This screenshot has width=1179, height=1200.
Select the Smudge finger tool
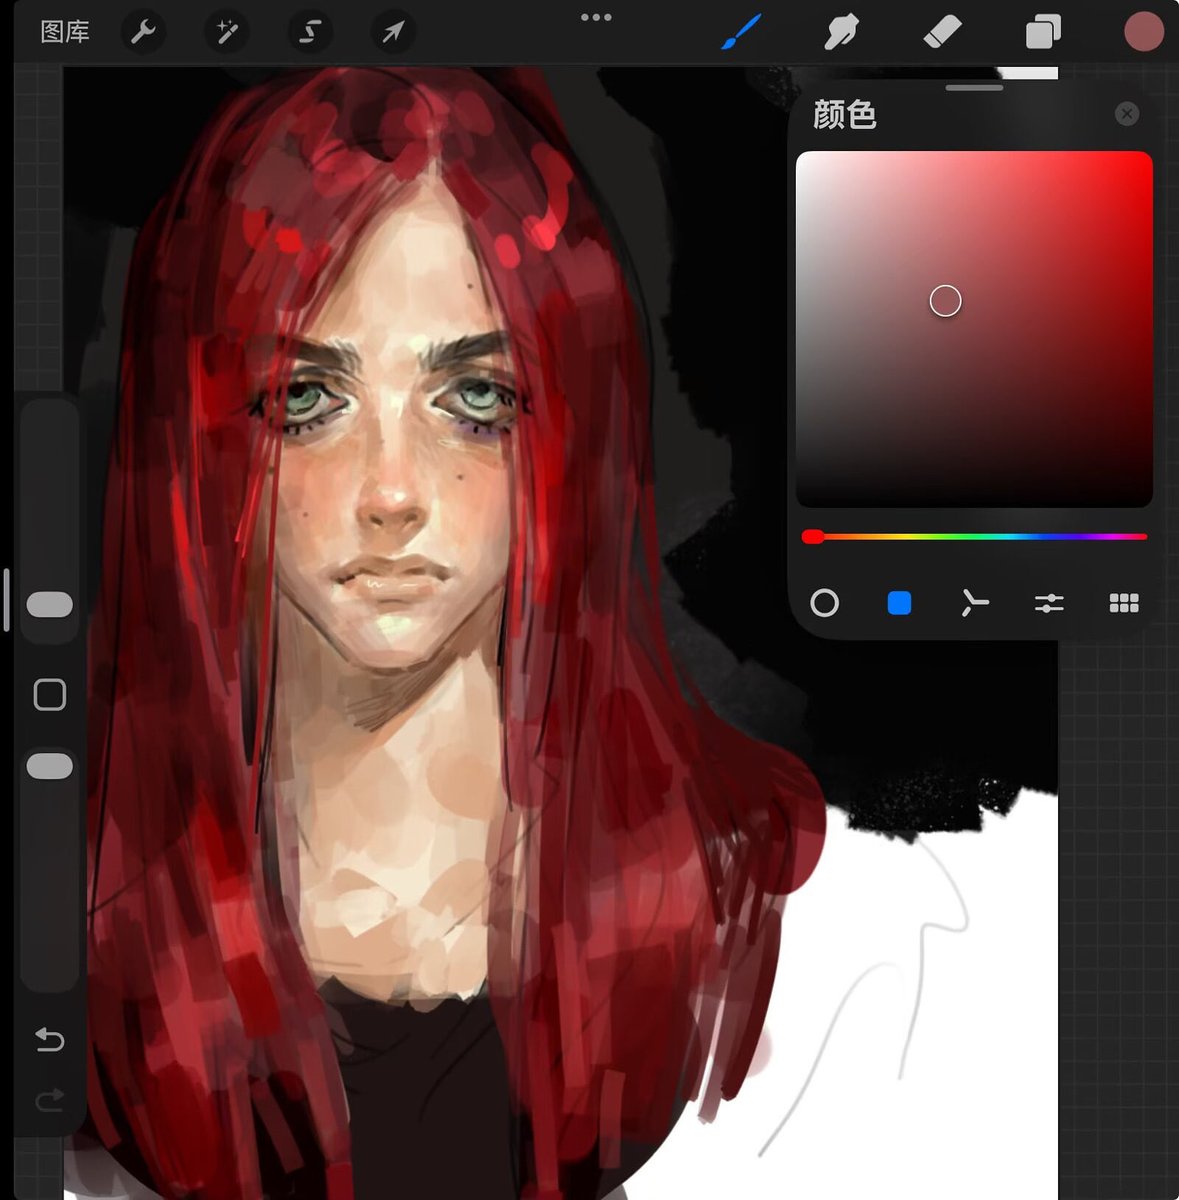[x=842, y=32]
